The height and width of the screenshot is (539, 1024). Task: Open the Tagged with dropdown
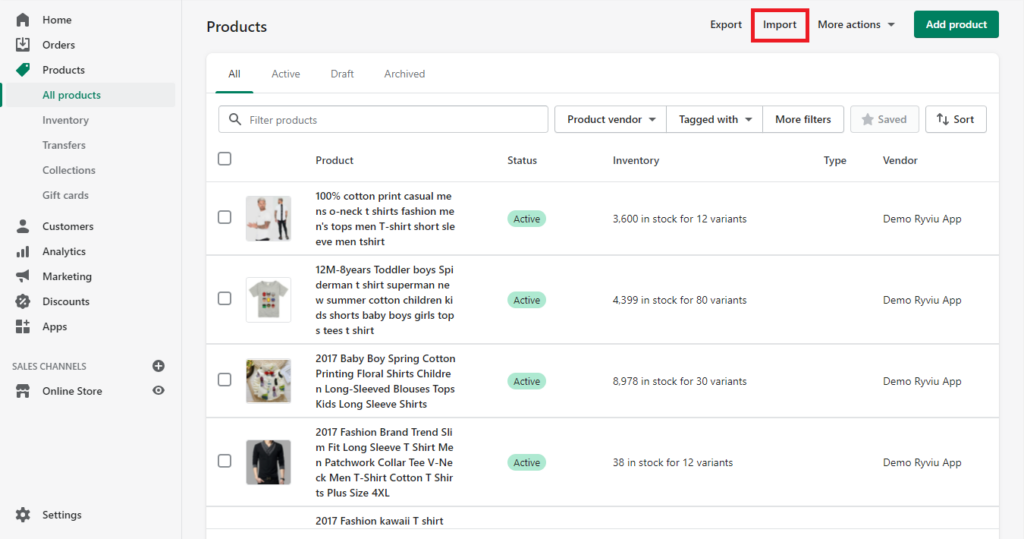tap(714, 120)
